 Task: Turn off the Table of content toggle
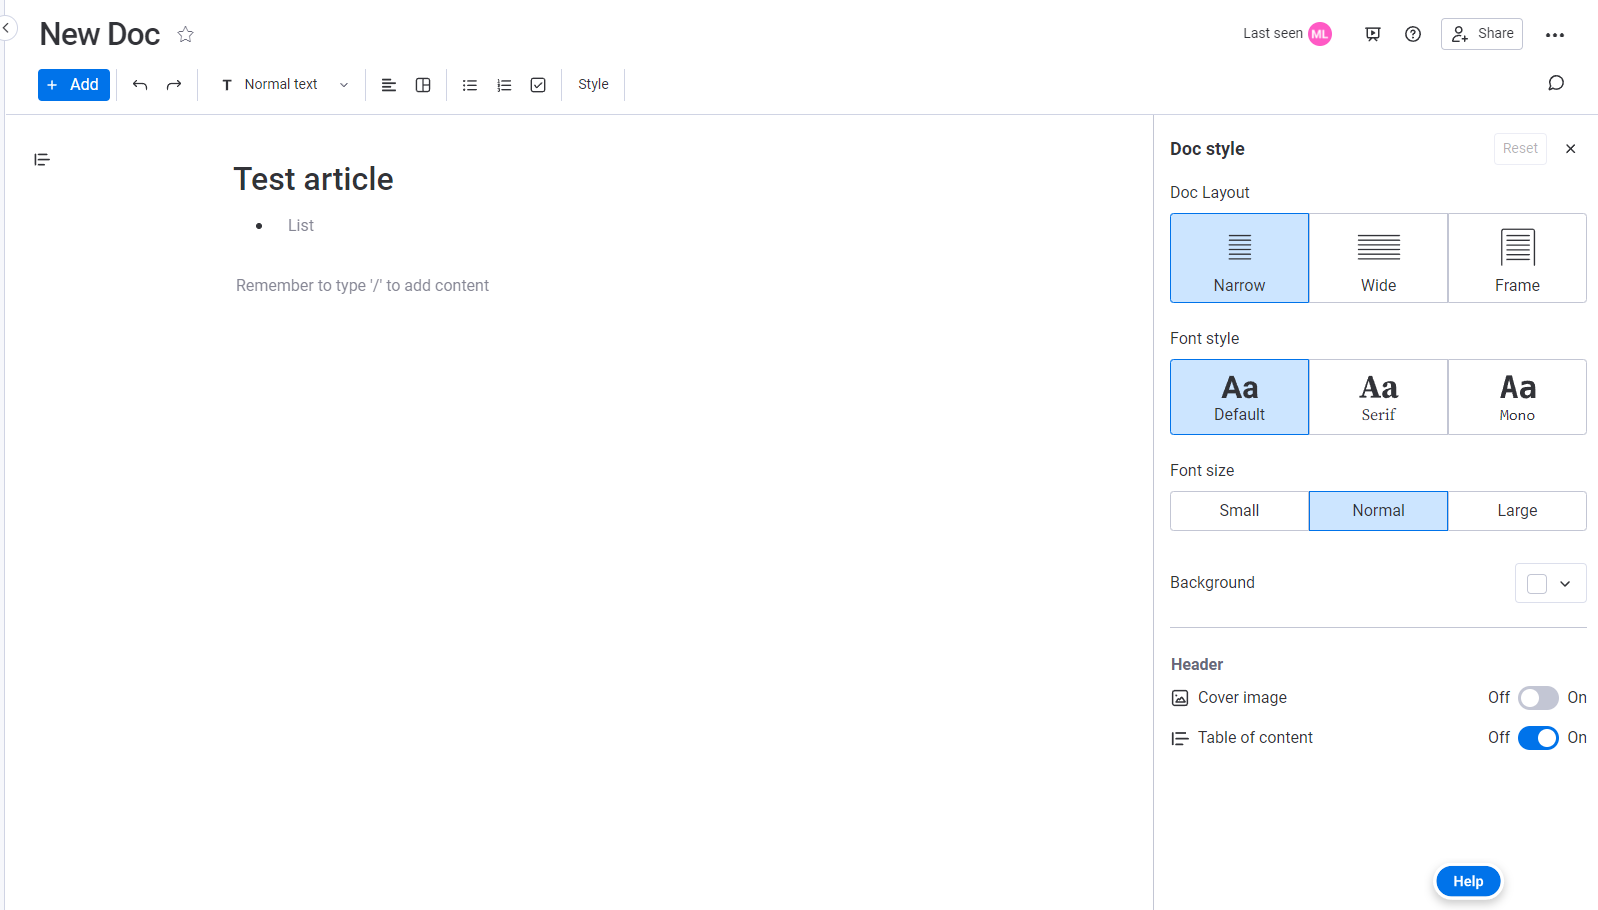[1537, 738]
